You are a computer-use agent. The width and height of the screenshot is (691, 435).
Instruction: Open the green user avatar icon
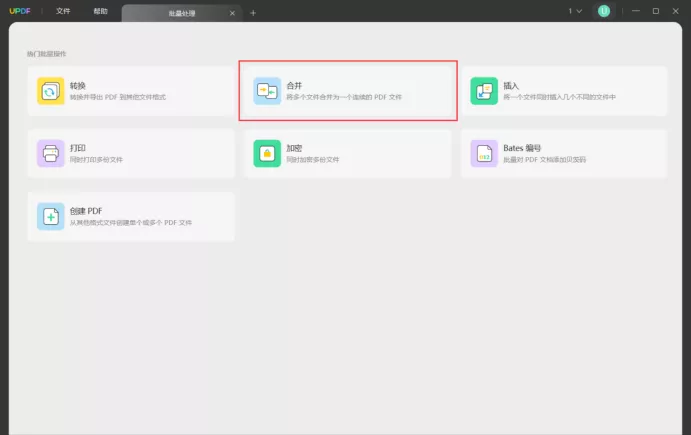coord(604,11)
